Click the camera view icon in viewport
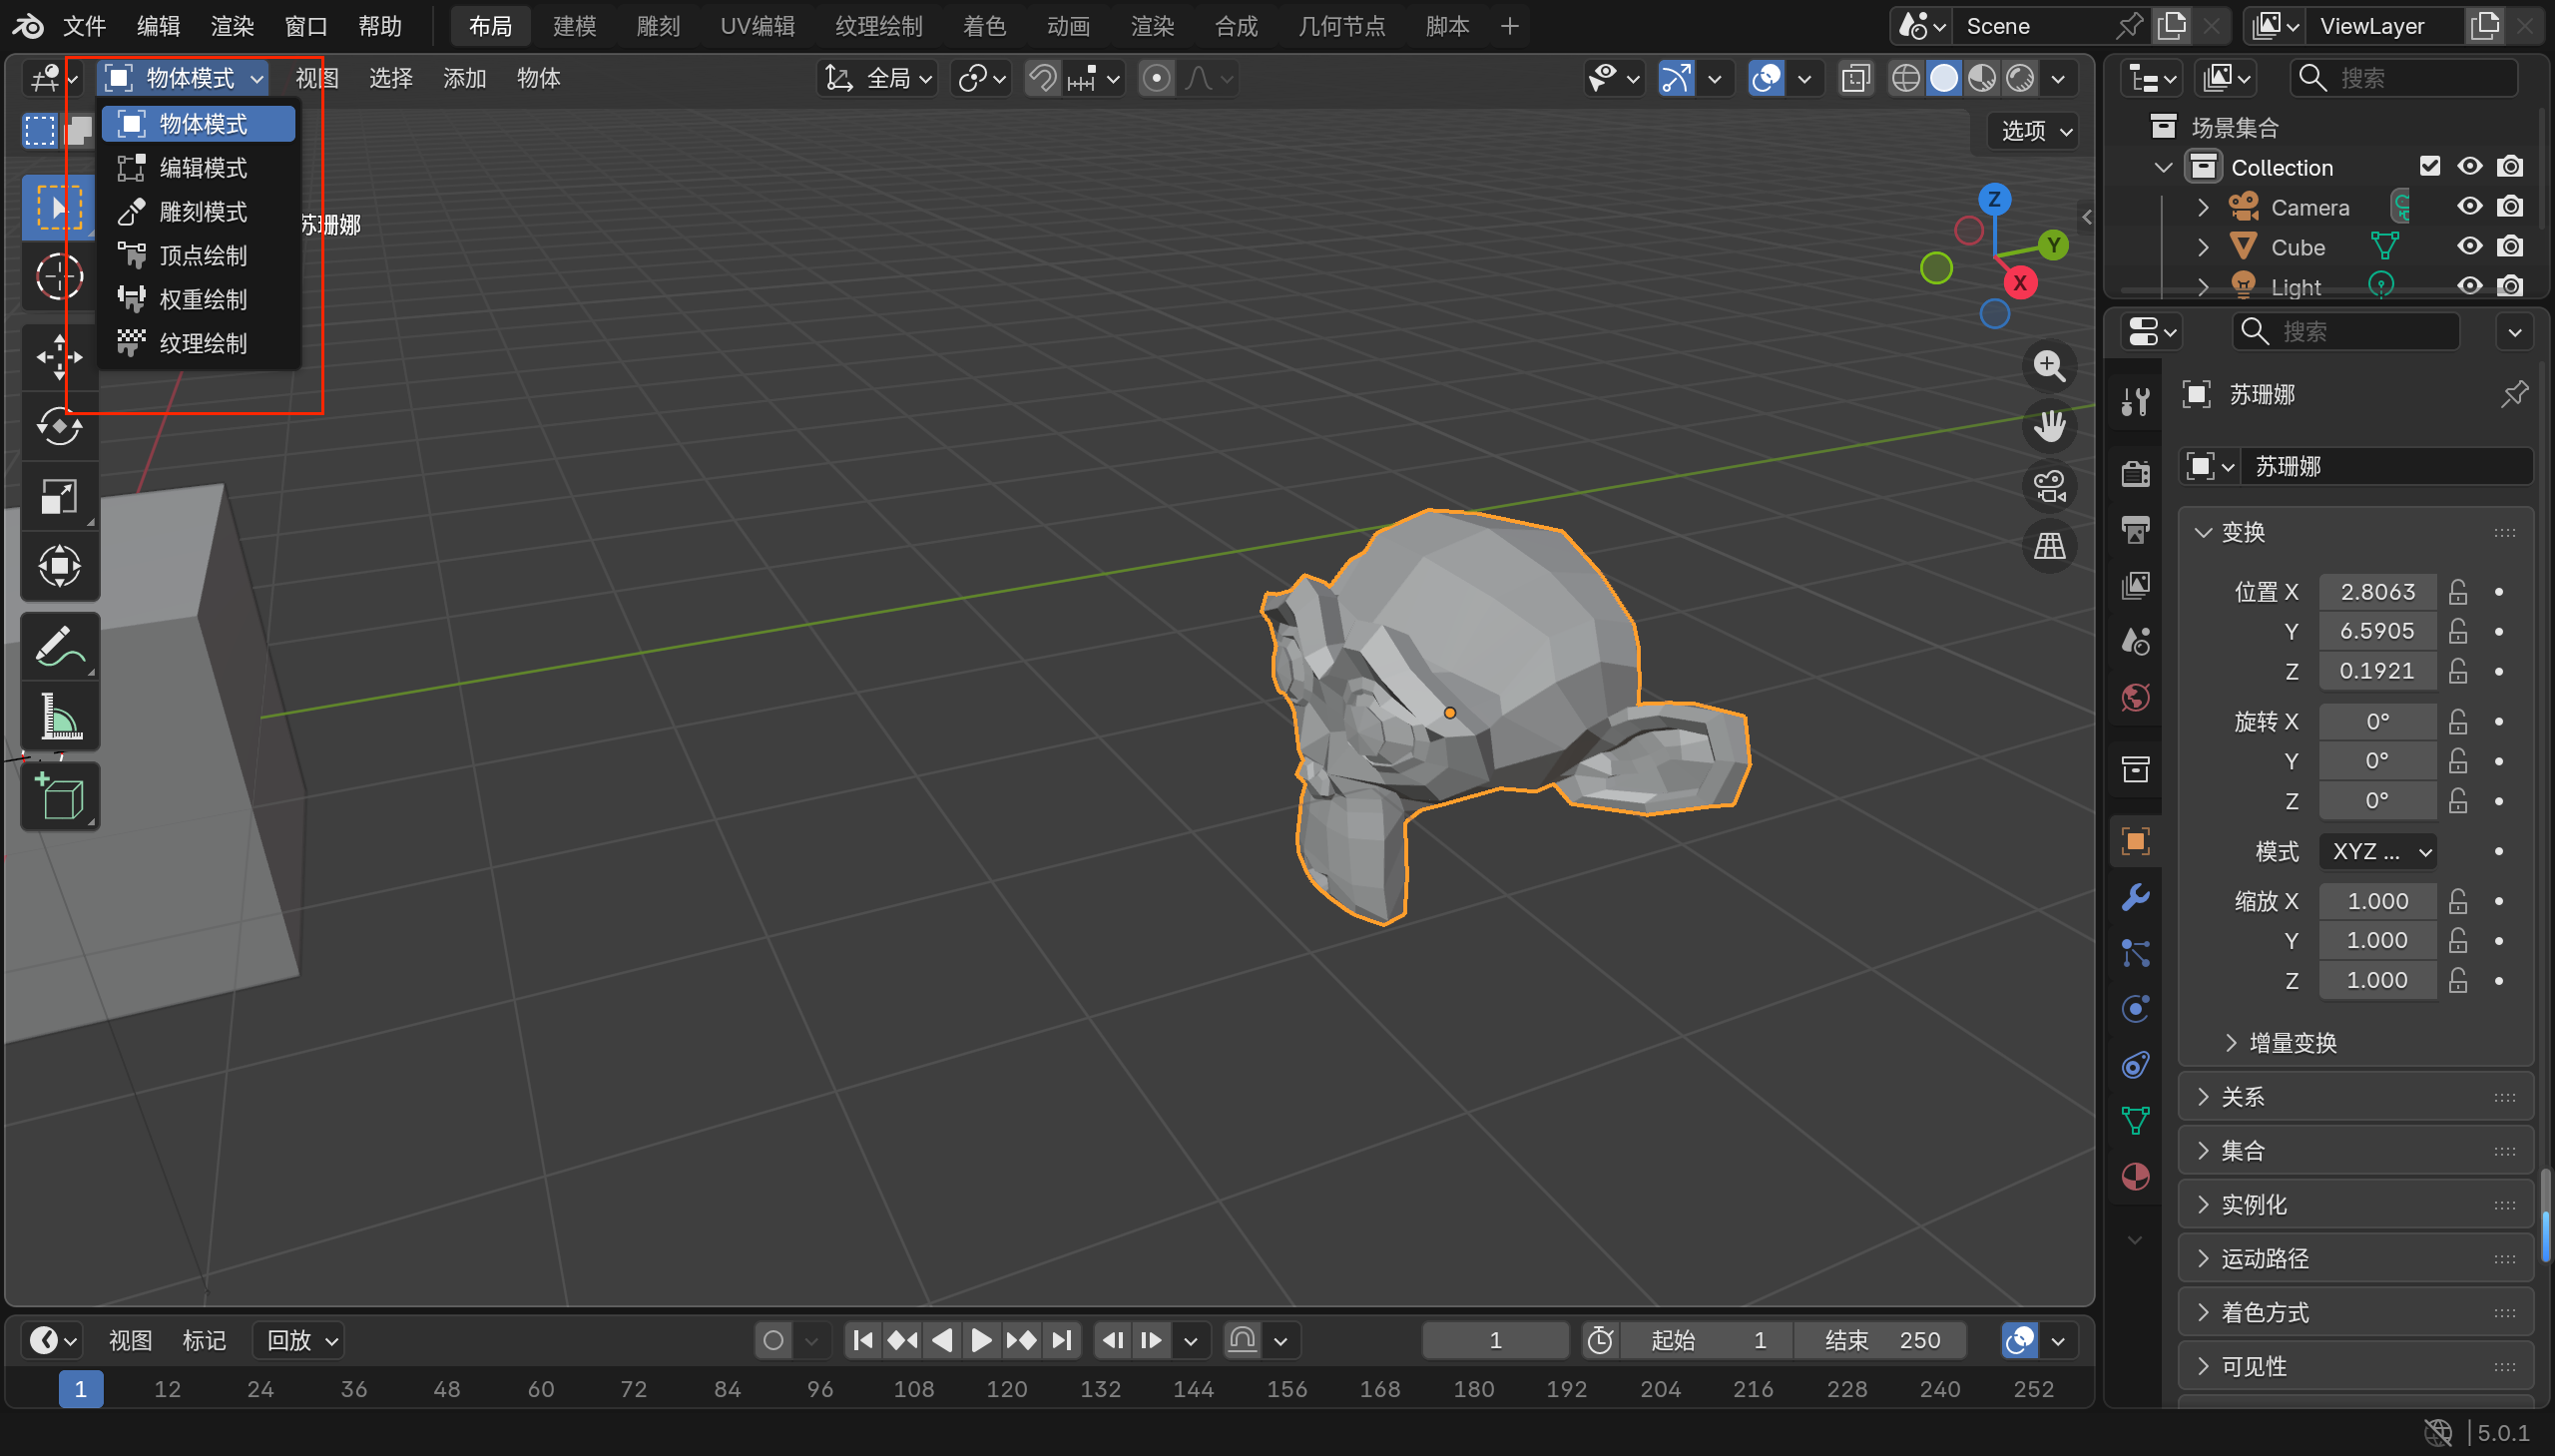The width and height of the screenshot is (2555, 1456). point(2049,487)
